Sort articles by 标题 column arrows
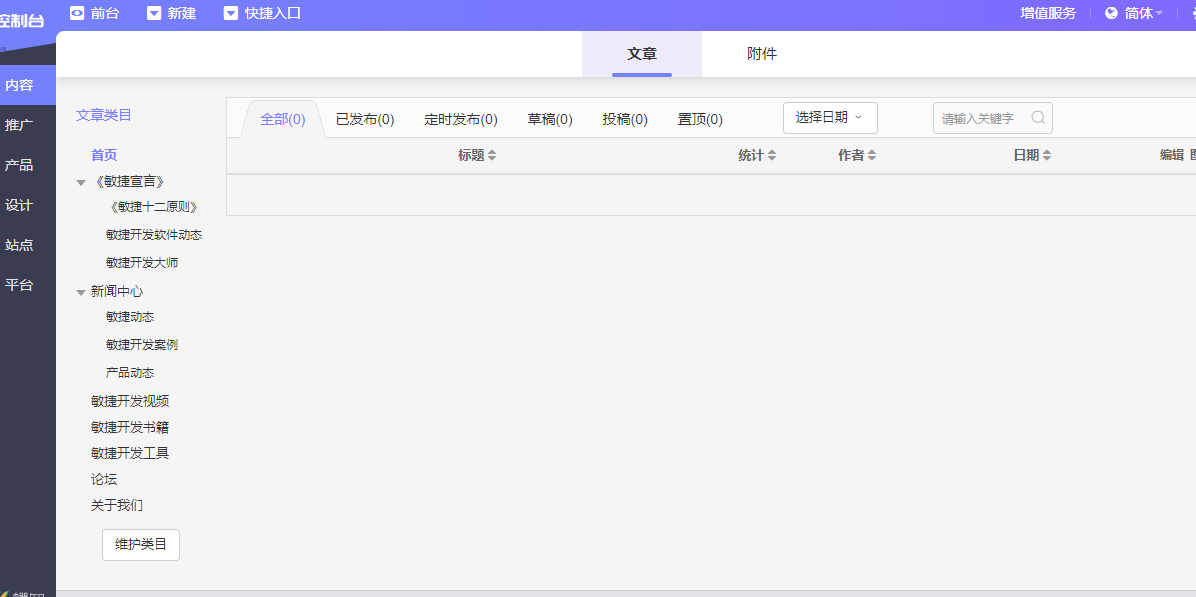 (x=491, y=155)
